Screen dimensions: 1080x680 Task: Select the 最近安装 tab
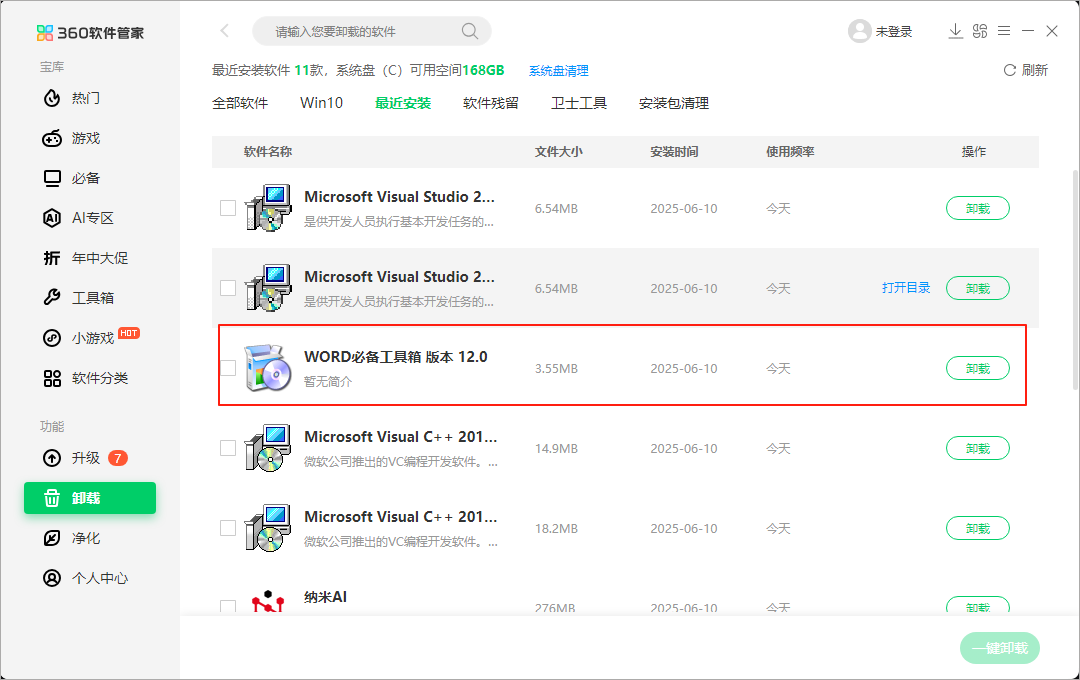tap(403, 103)
